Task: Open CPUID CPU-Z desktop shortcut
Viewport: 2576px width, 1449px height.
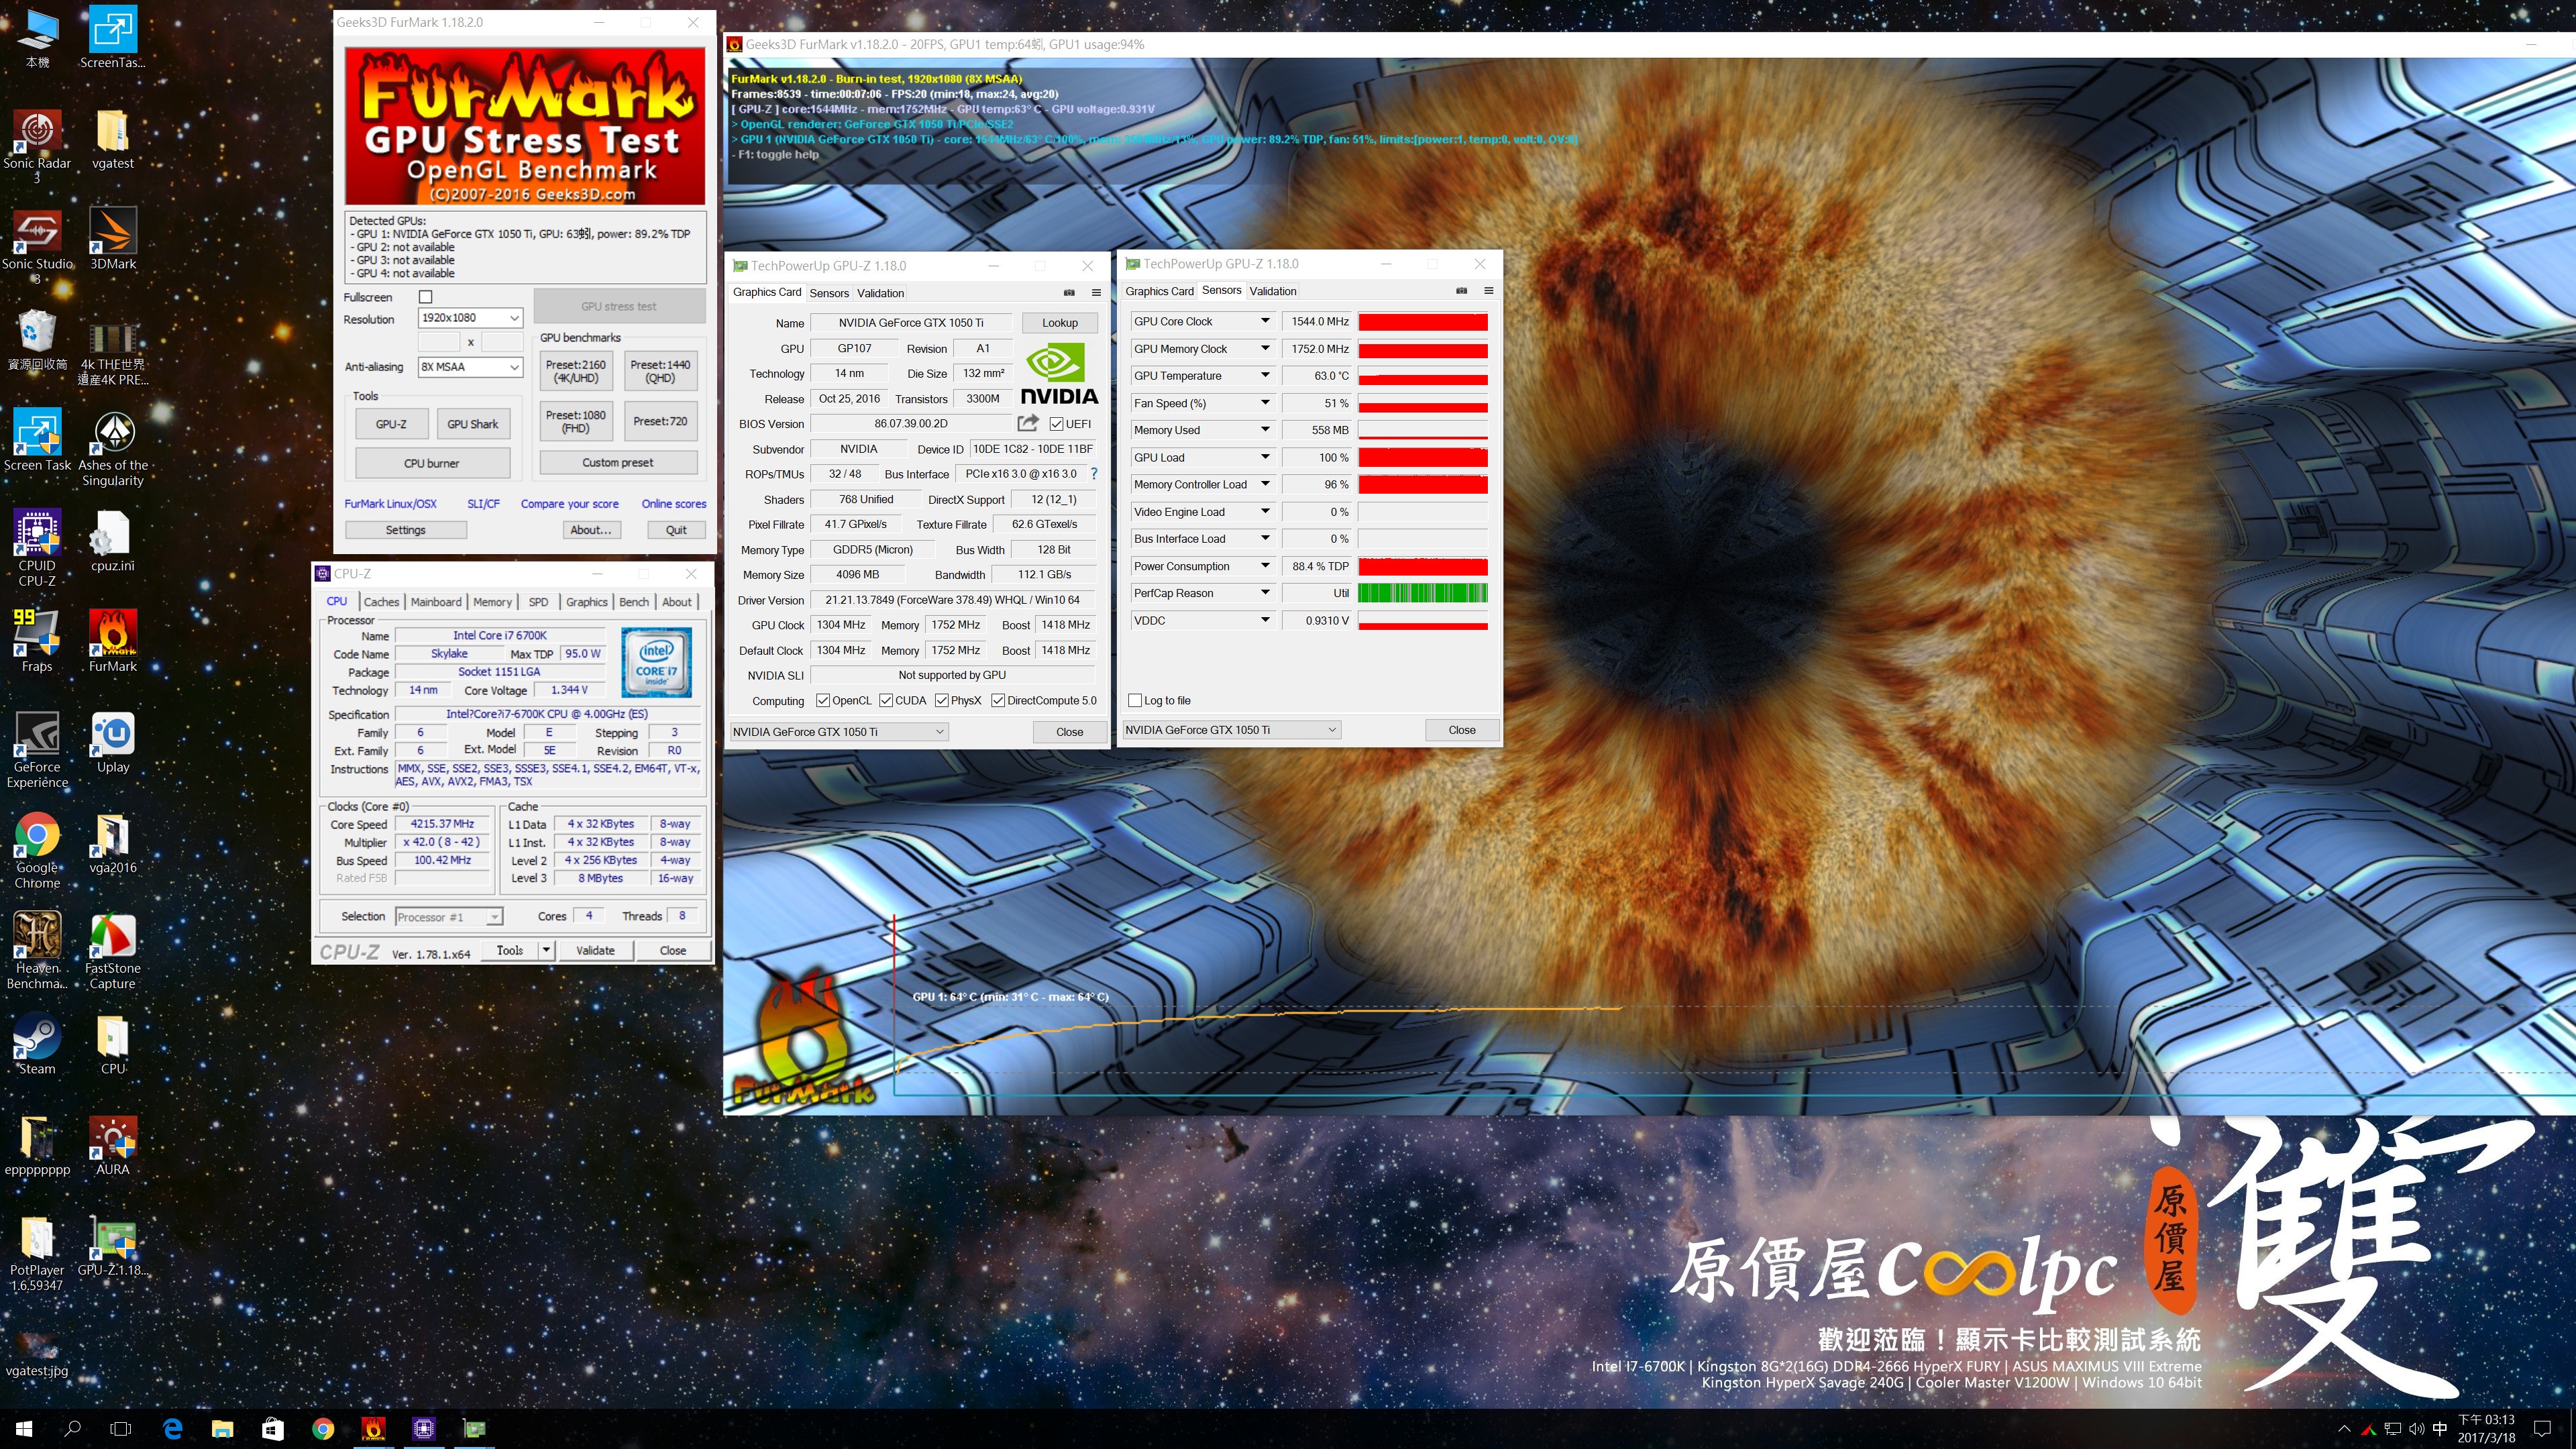Action: pyautogui.click(x=37, y=547)
